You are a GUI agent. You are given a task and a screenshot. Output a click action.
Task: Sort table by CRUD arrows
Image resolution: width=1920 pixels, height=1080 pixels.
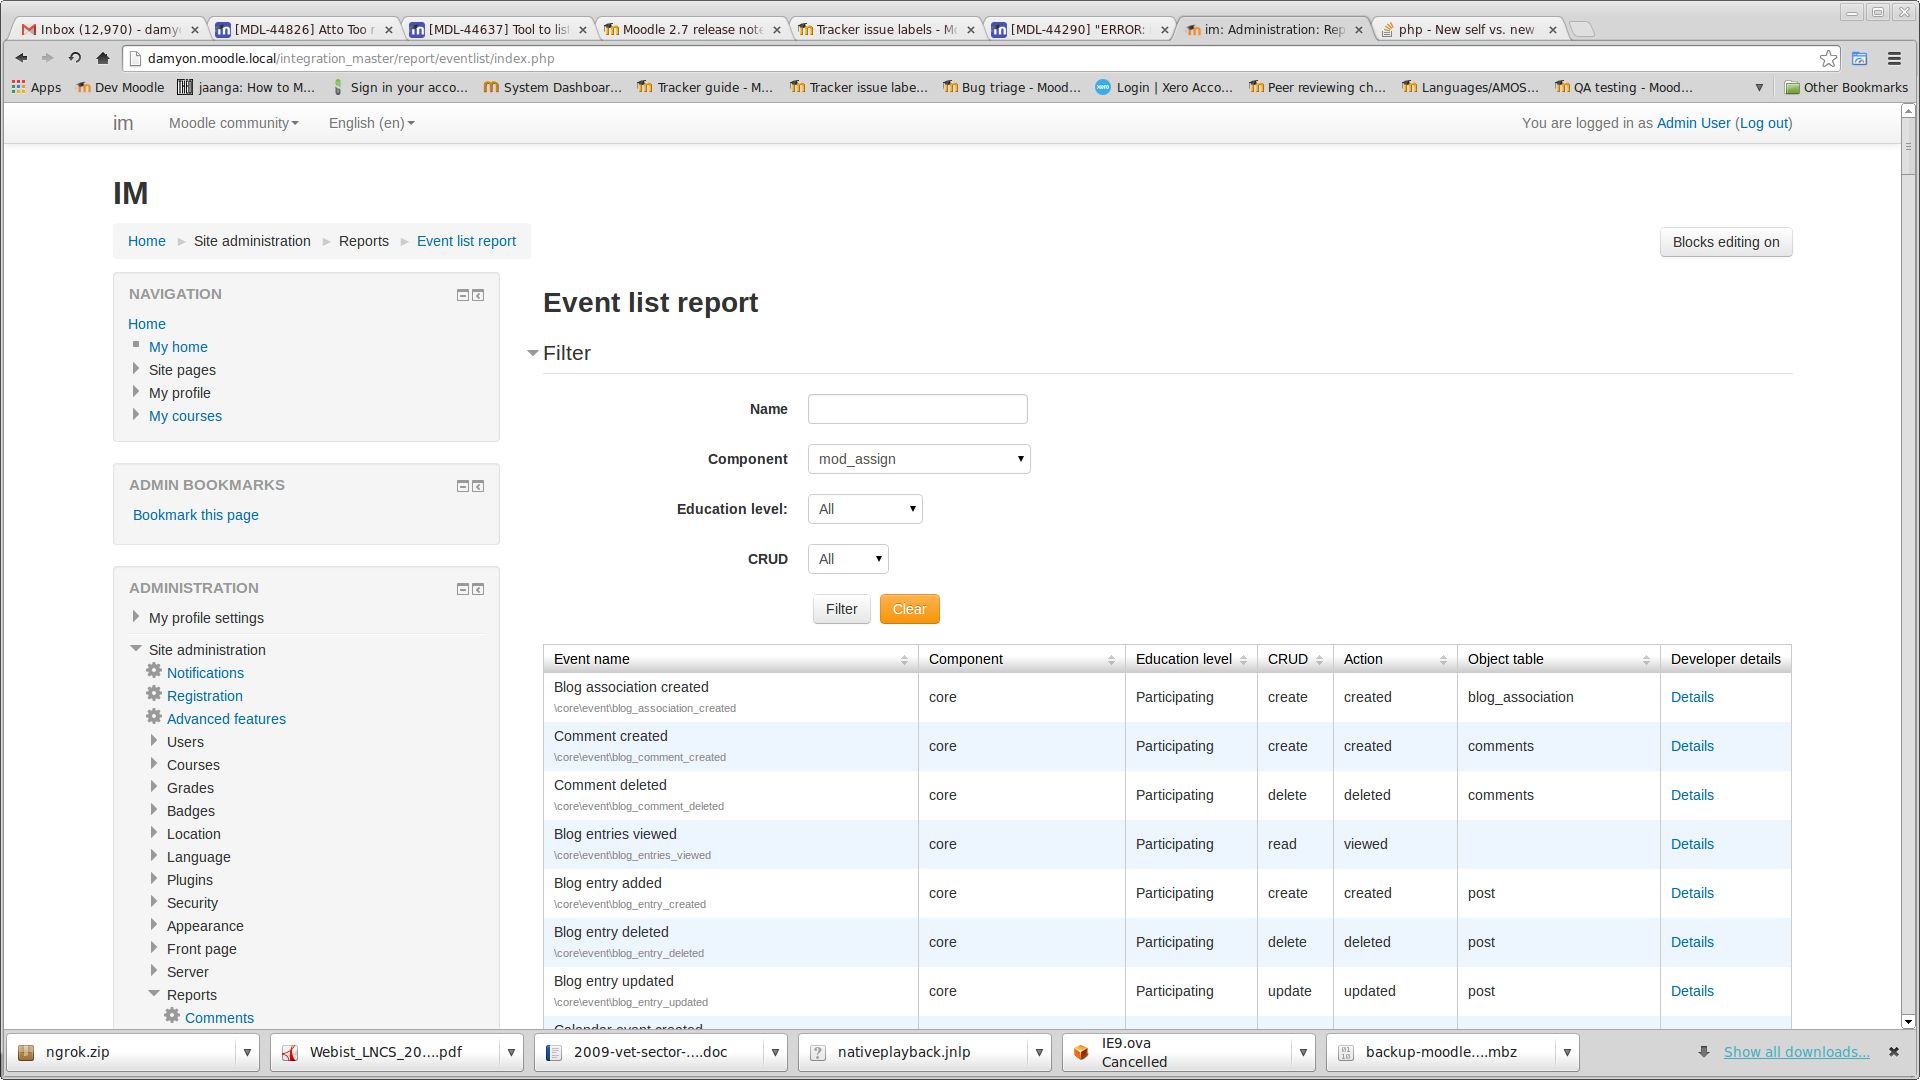click(x=1319, y=660)
